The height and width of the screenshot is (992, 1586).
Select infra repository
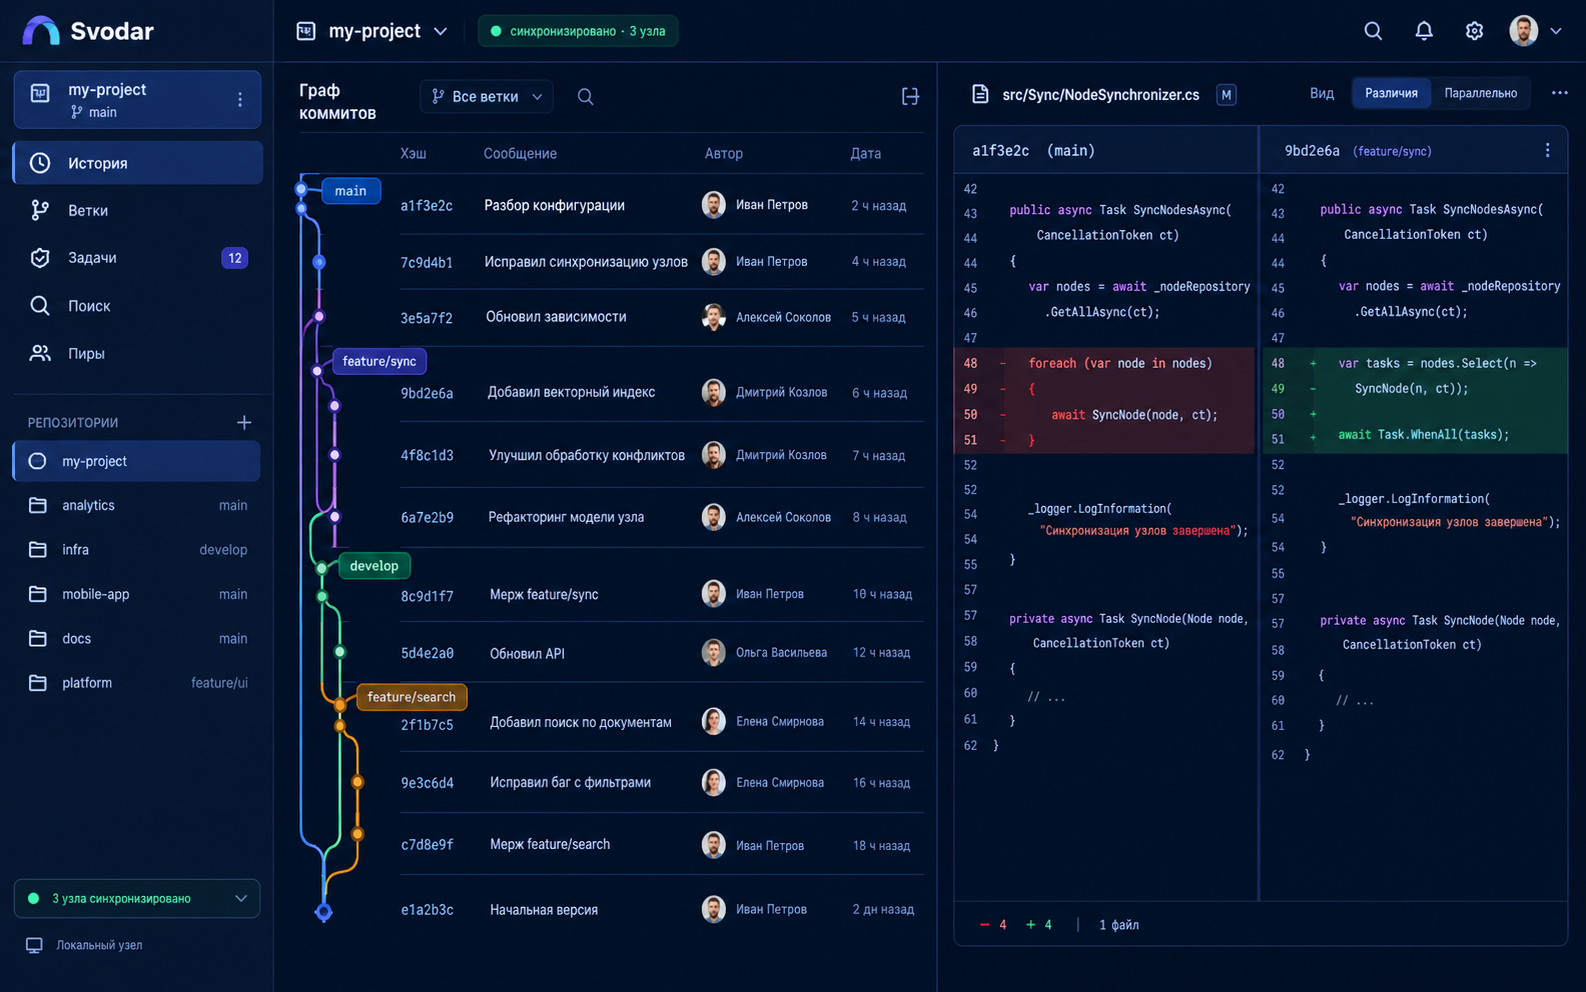coord(138,550)
